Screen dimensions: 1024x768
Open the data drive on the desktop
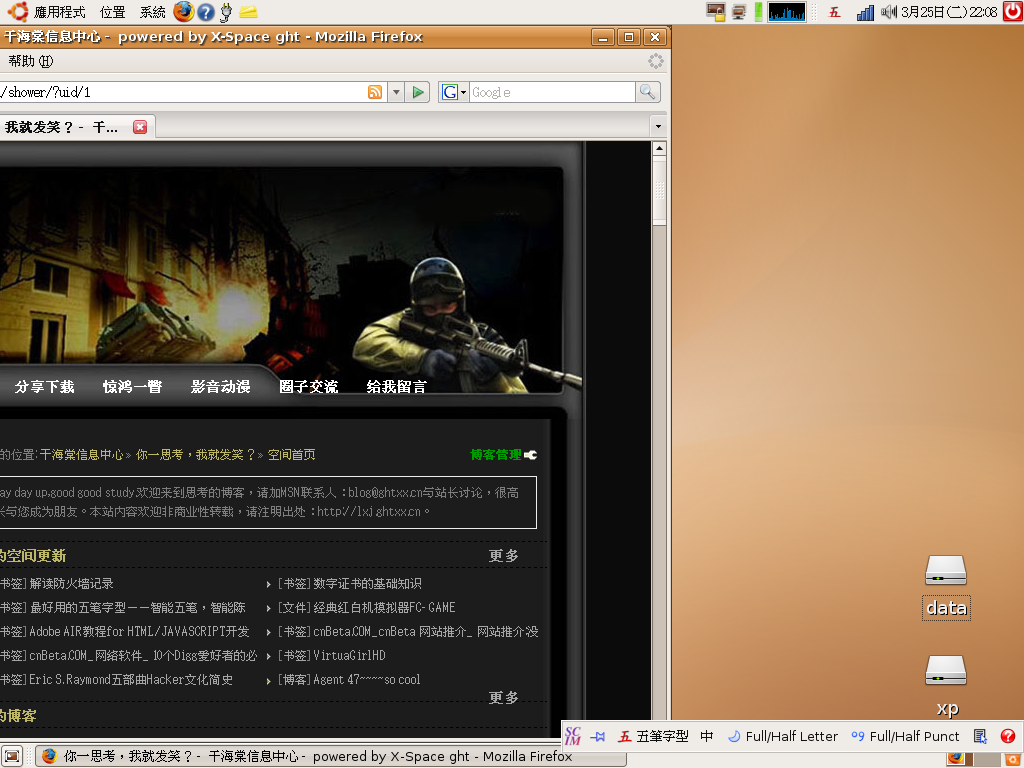pyautogui.click(x=946, y=586)
